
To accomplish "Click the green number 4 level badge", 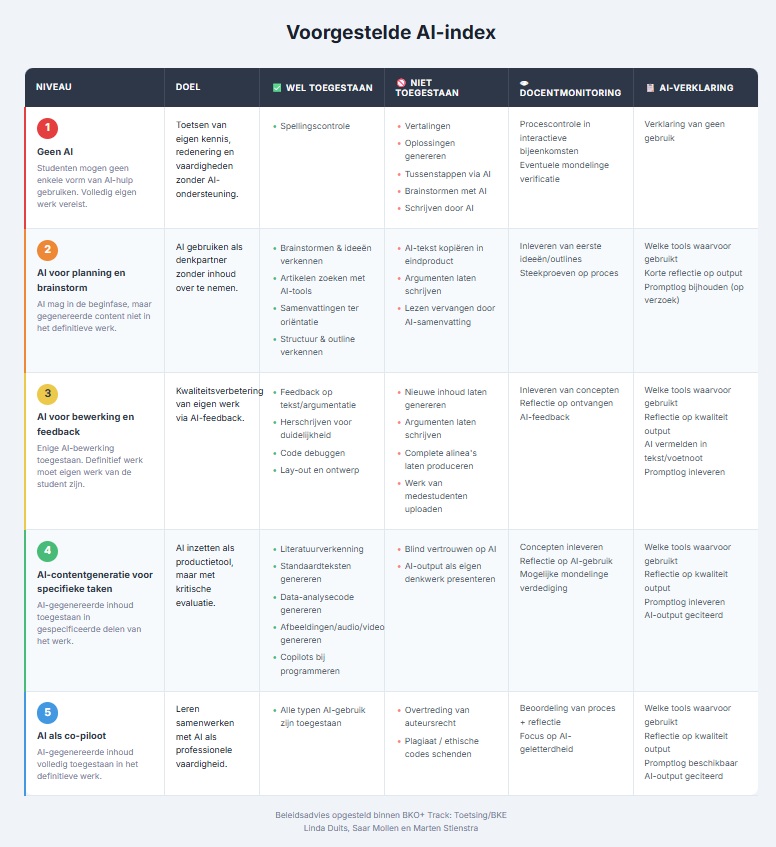I will click(x=47, y=551).
